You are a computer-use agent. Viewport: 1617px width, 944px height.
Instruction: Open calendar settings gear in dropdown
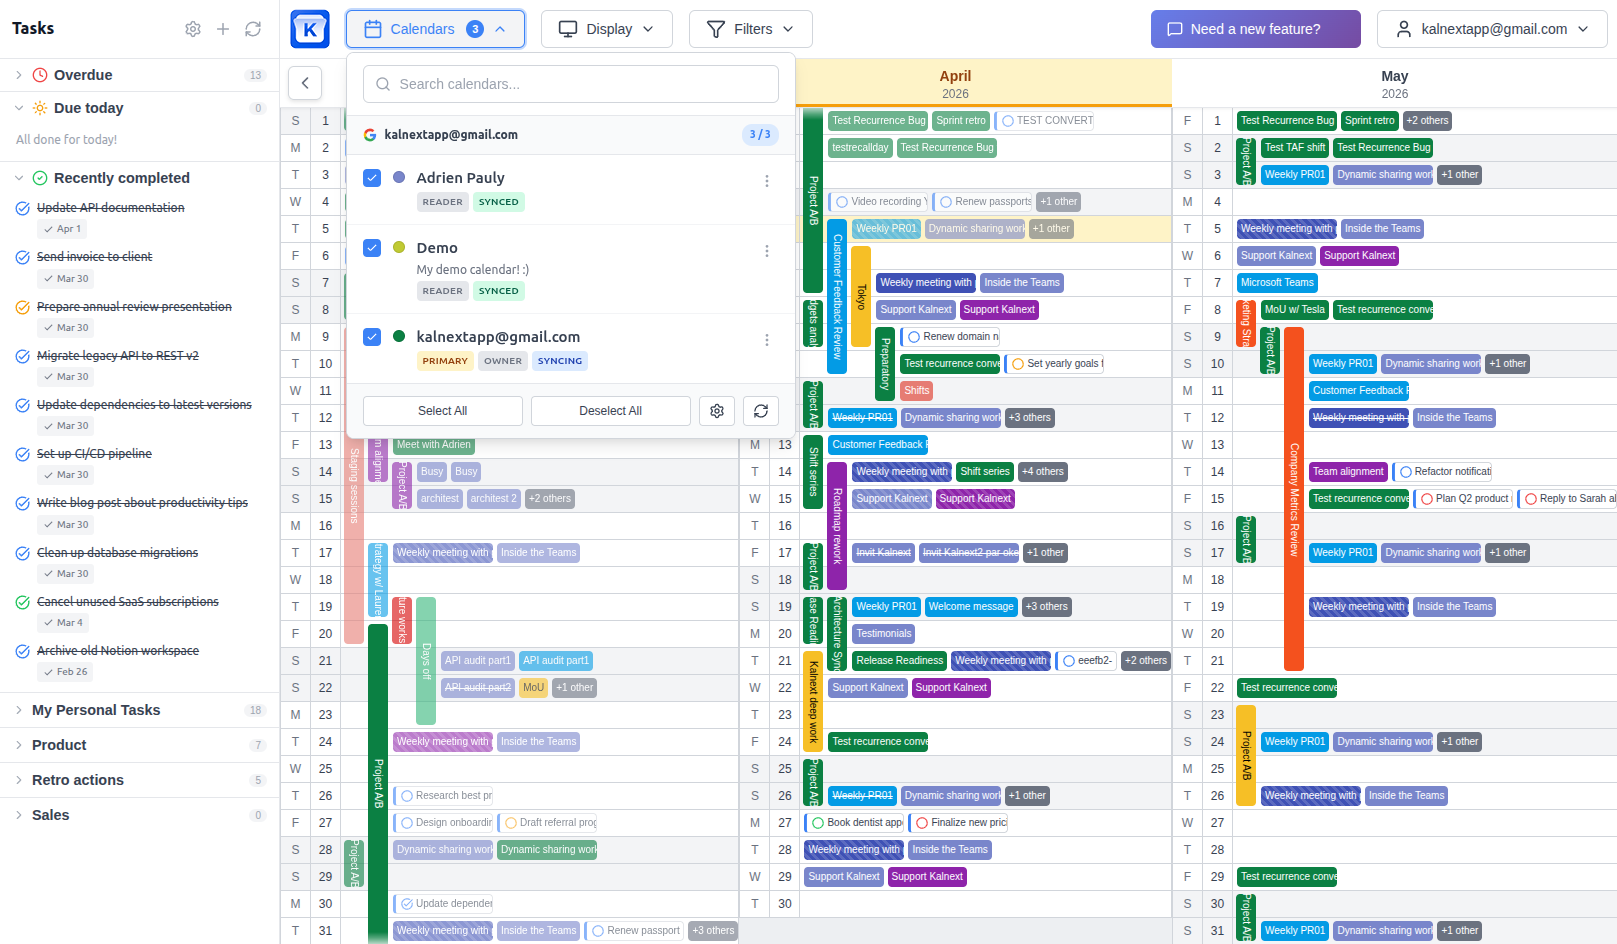click(717, 411)
